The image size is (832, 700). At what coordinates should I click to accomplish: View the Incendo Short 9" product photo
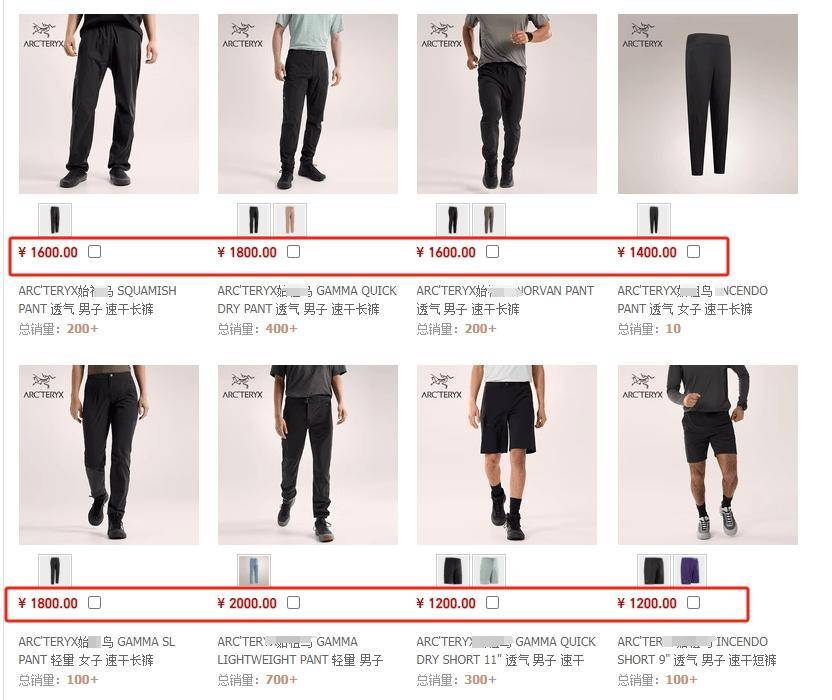pos(708,455)
